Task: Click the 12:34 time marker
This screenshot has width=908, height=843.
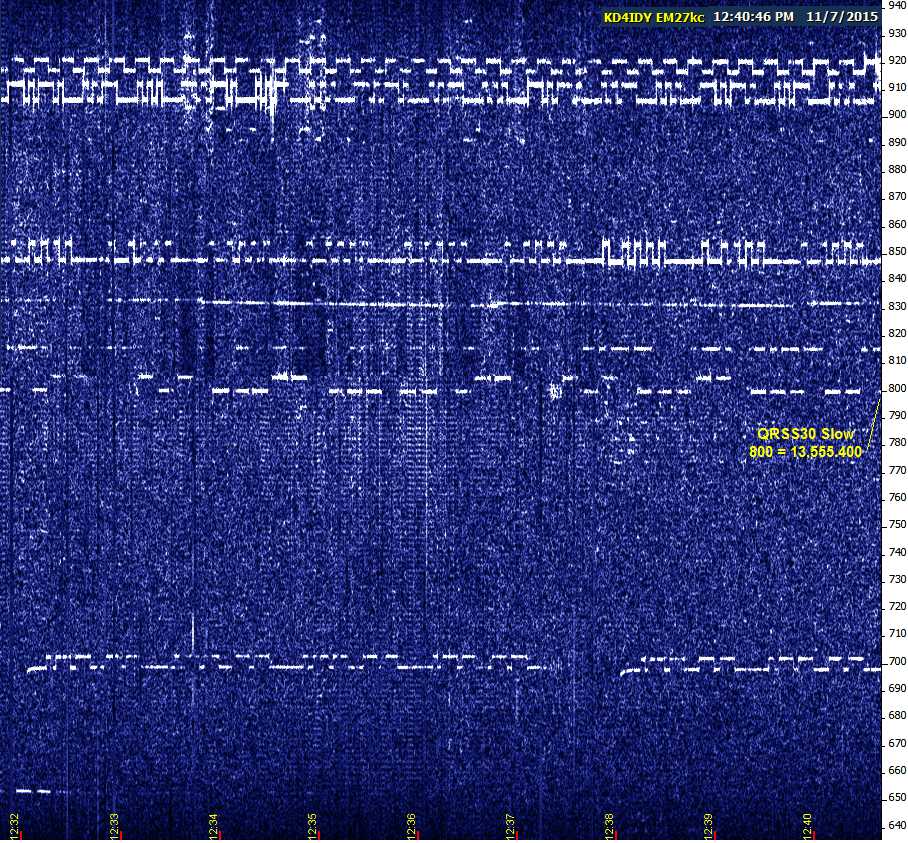Action: tap(213, 825)
